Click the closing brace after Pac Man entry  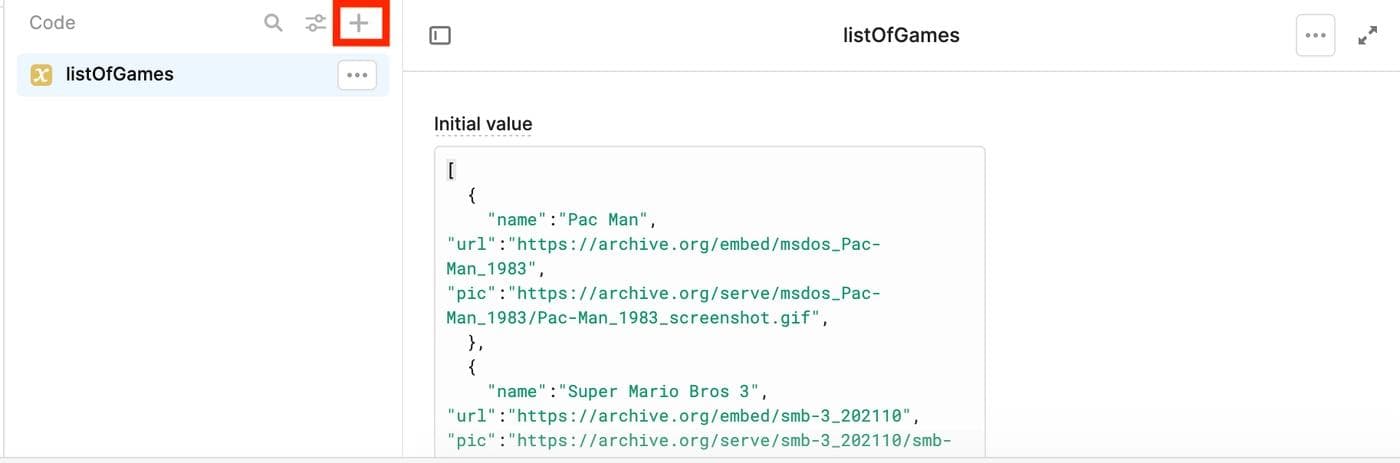pos(474,342)
